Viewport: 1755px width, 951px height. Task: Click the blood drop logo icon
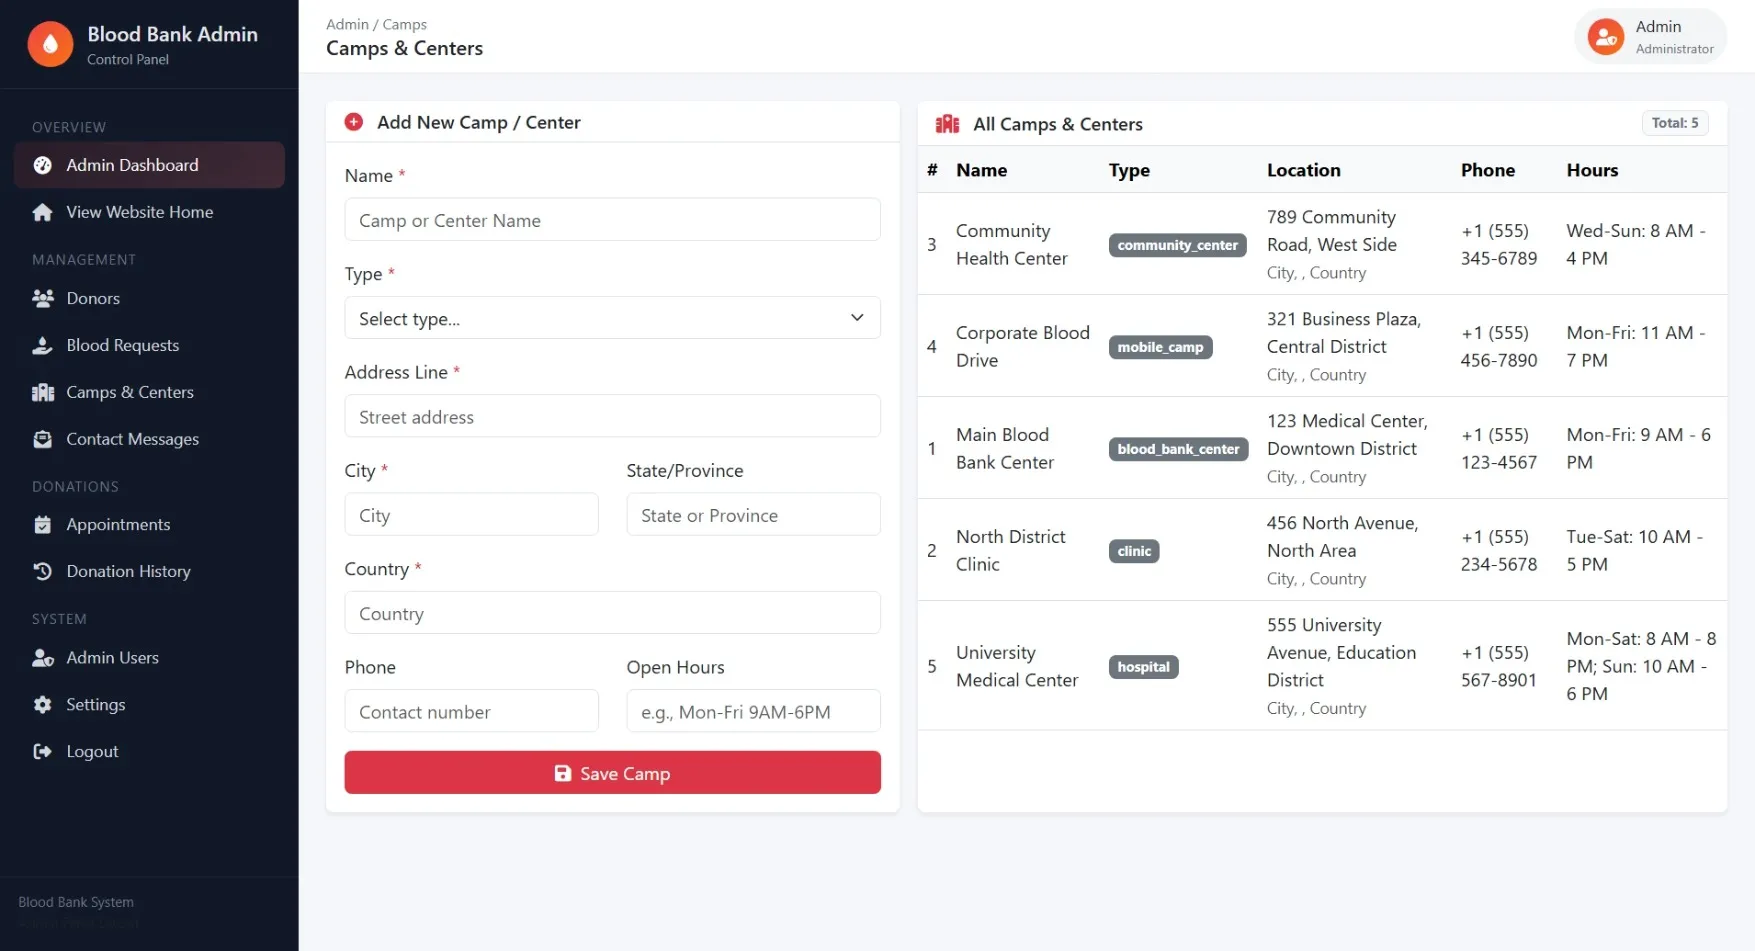pos(50,43)
